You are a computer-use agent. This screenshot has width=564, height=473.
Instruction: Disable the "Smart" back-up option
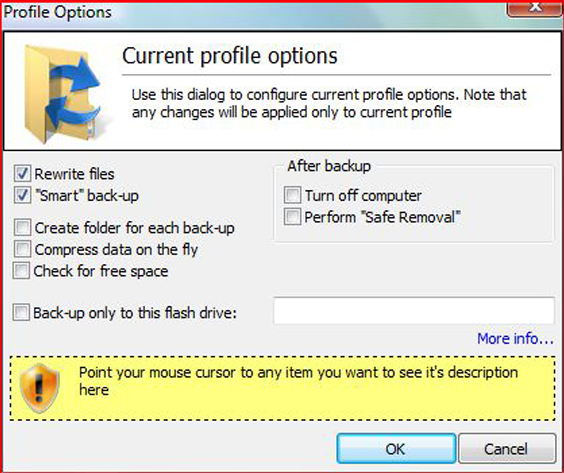(22, 196)
